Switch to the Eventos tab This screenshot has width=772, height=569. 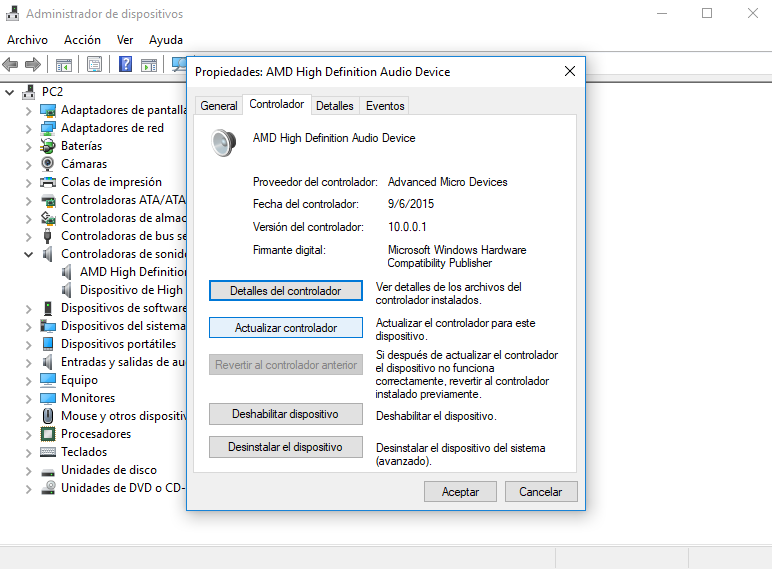pyautogui.click(x=385, y=106)
